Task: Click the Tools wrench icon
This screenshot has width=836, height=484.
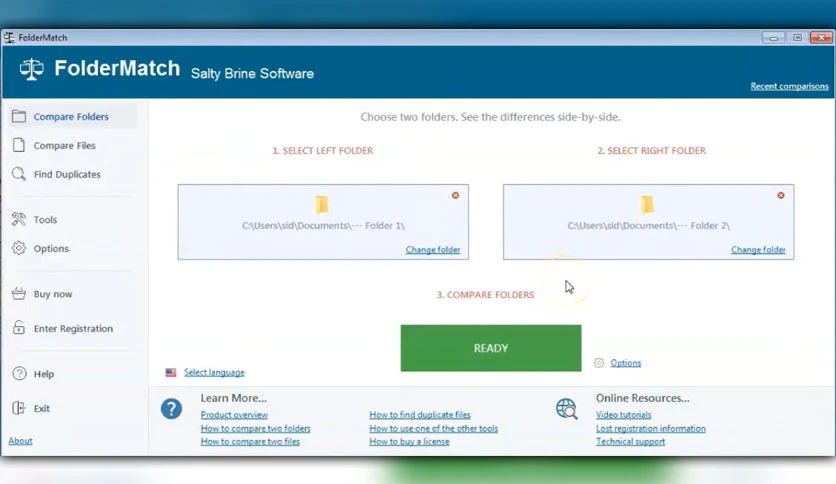Action: click(19, 219)
